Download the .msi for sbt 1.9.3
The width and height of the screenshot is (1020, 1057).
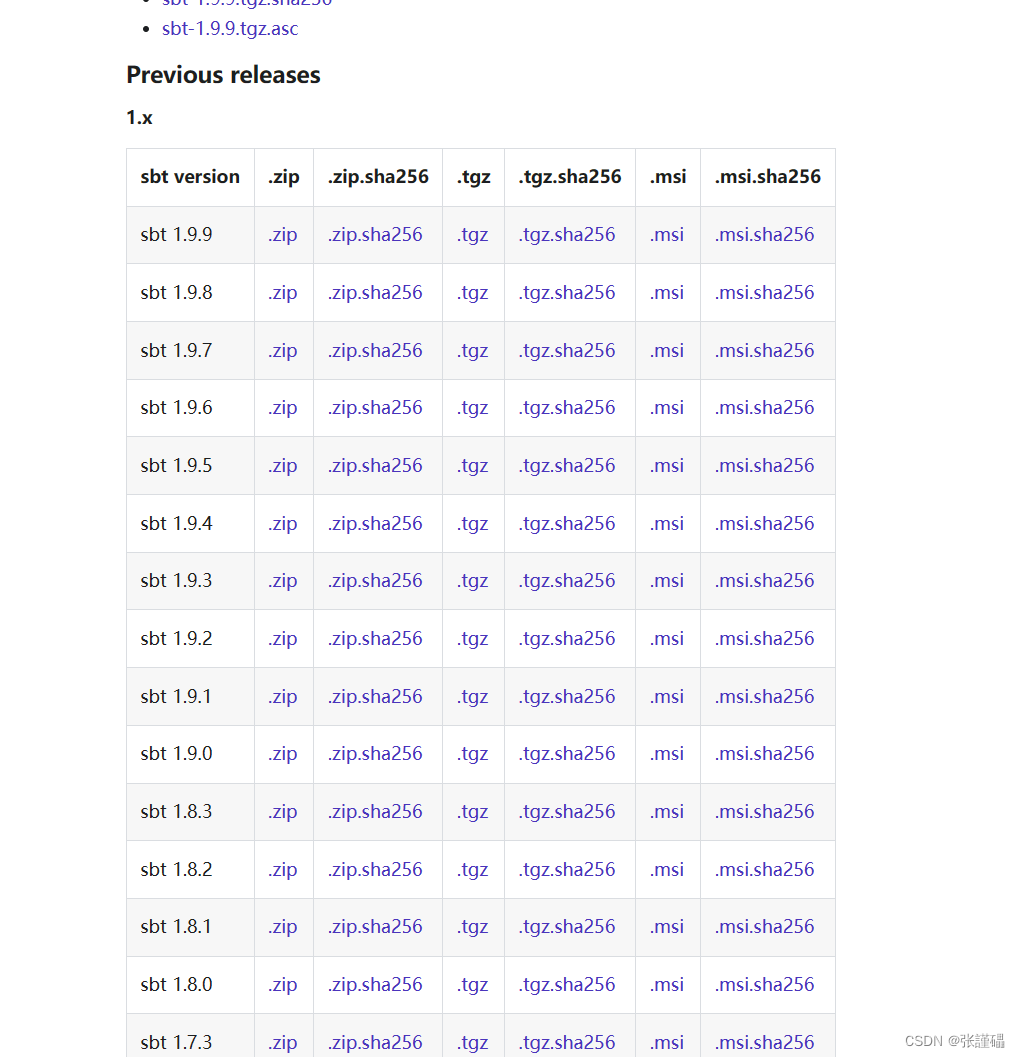point(667,581)
